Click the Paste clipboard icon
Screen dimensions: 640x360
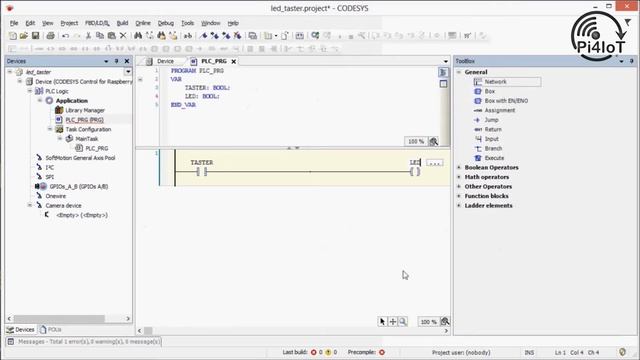pos(111,36)
